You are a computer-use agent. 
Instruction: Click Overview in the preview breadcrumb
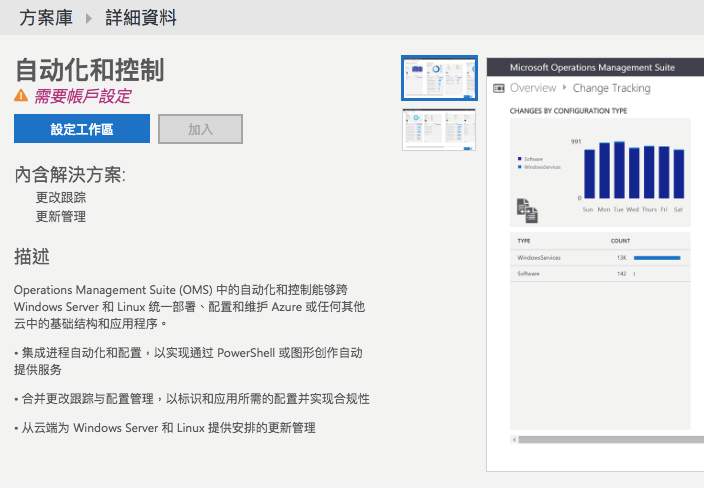(x=533, y=88)
